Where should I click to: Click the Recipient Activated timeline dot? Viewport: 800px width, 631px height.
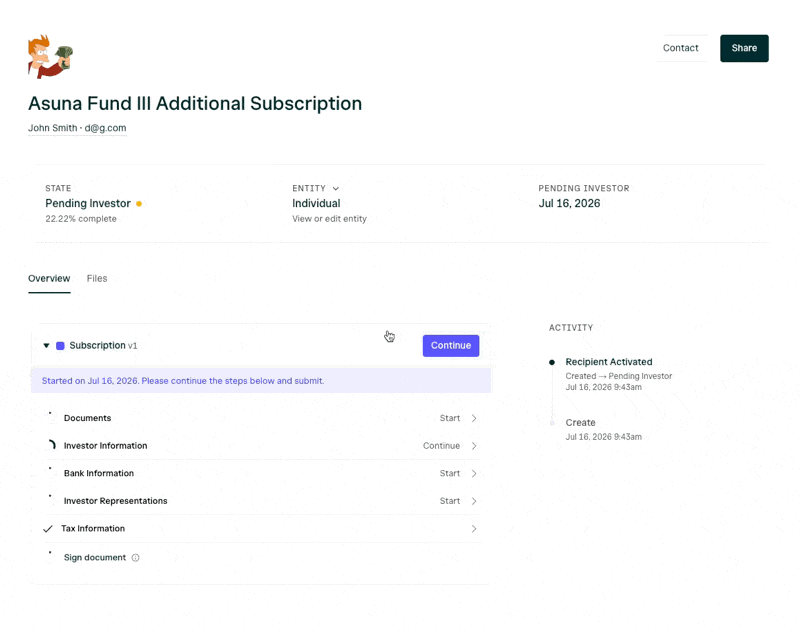[x=552, y=362]
